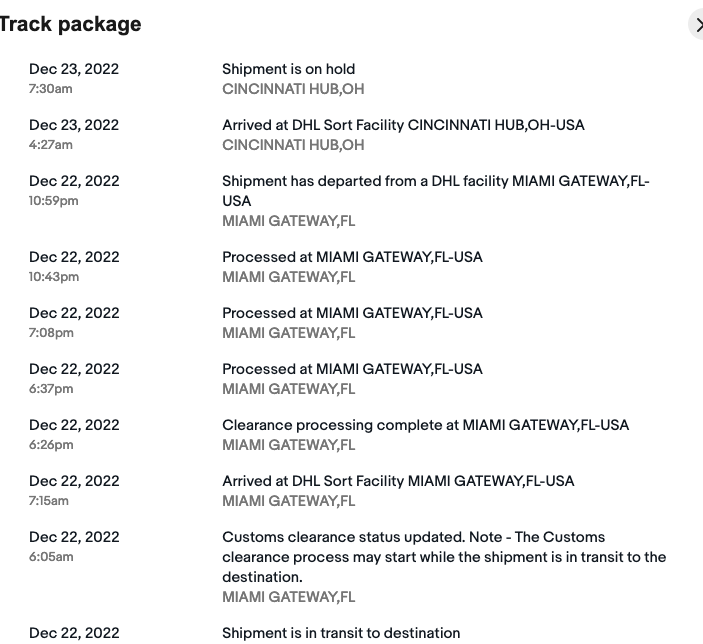Viewport: 703px width, 644px height.
Task: Click the 6:05am timestamp
Action: coord(51,557)
